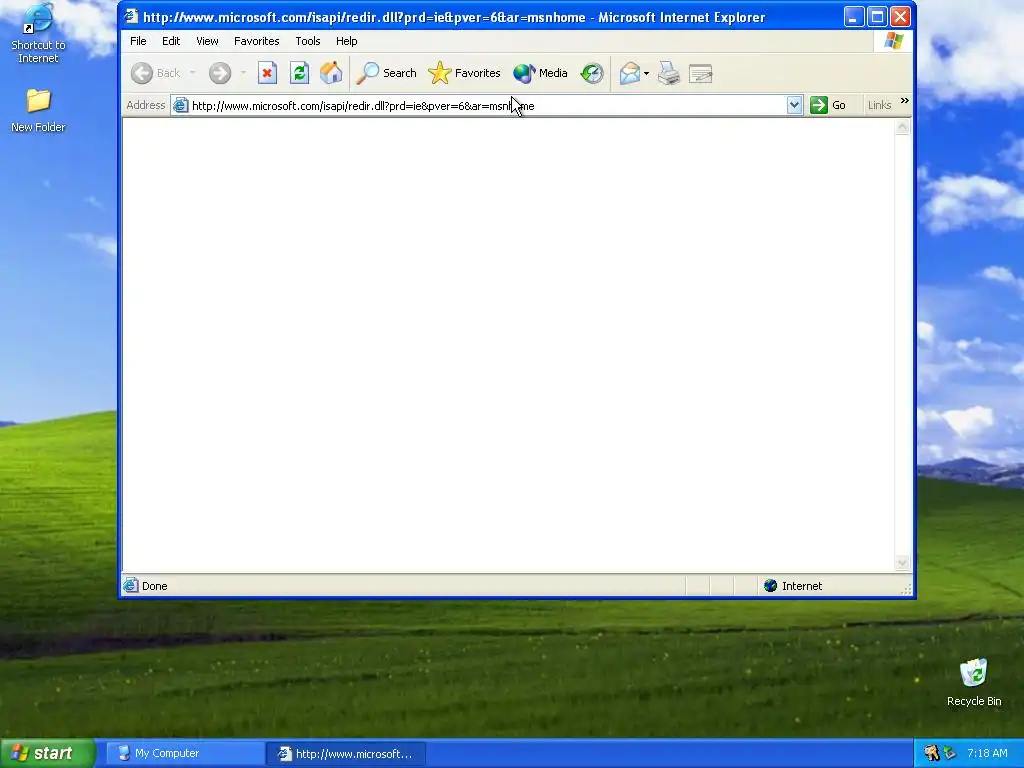Stop page loading with red X icon
The height and width of the screenshot is (768, 1024).
pyautogui.click(x=267, y=73)
